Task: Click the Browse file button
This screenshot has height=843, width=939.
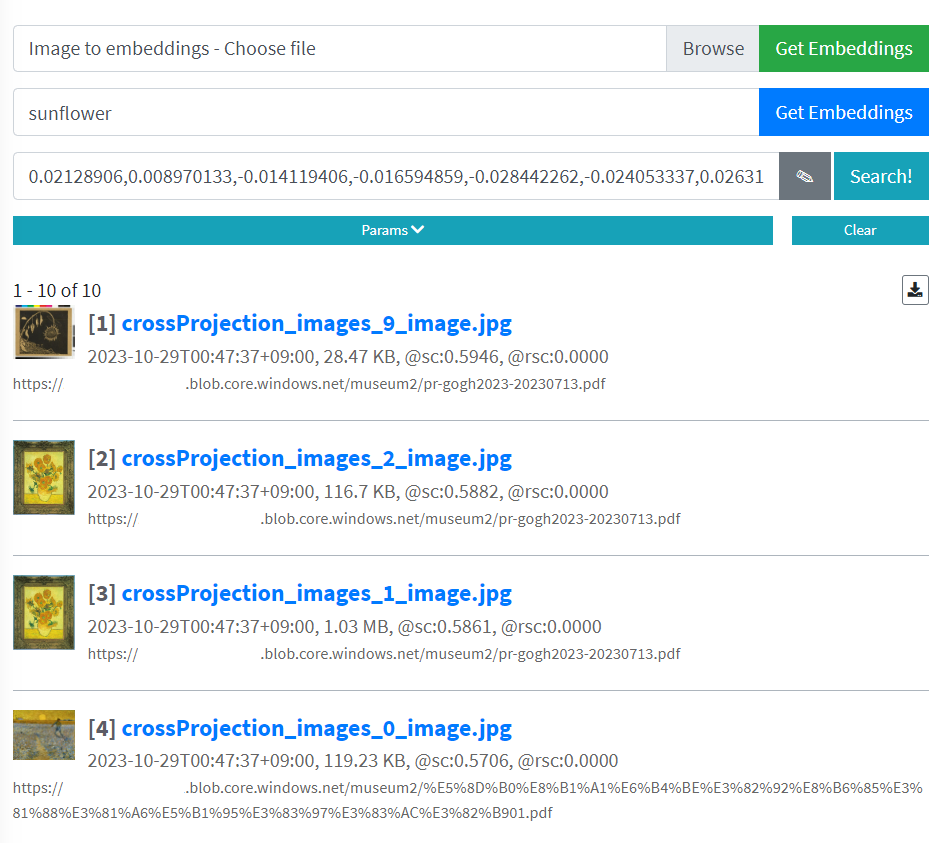Action: tap(713, 48)
